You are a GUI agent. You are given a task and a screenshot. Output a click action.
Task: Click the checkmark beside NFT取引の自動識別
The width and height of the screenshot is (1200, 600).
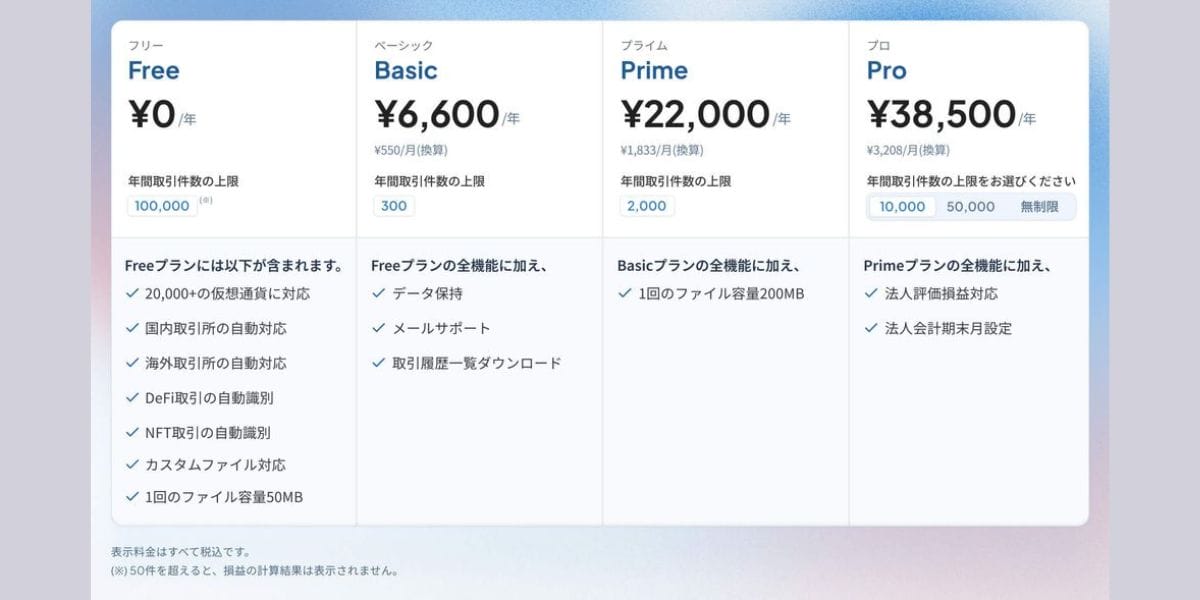point(132,432)
